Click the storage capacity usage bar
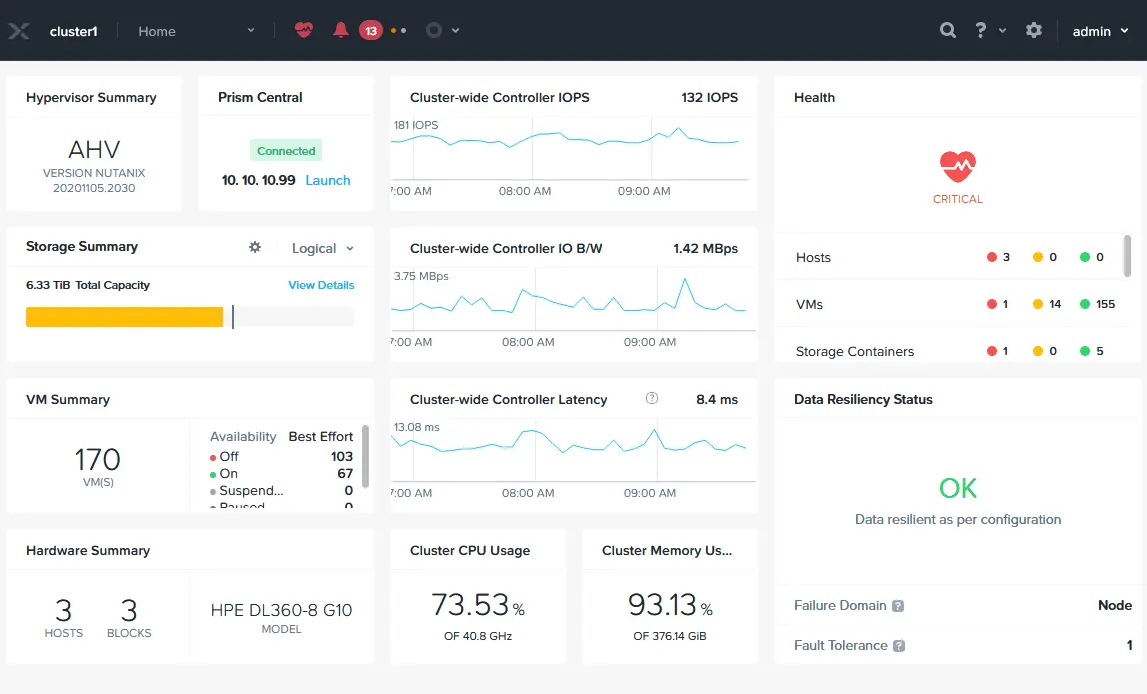The image size is (1147, 694). point(189,317)
